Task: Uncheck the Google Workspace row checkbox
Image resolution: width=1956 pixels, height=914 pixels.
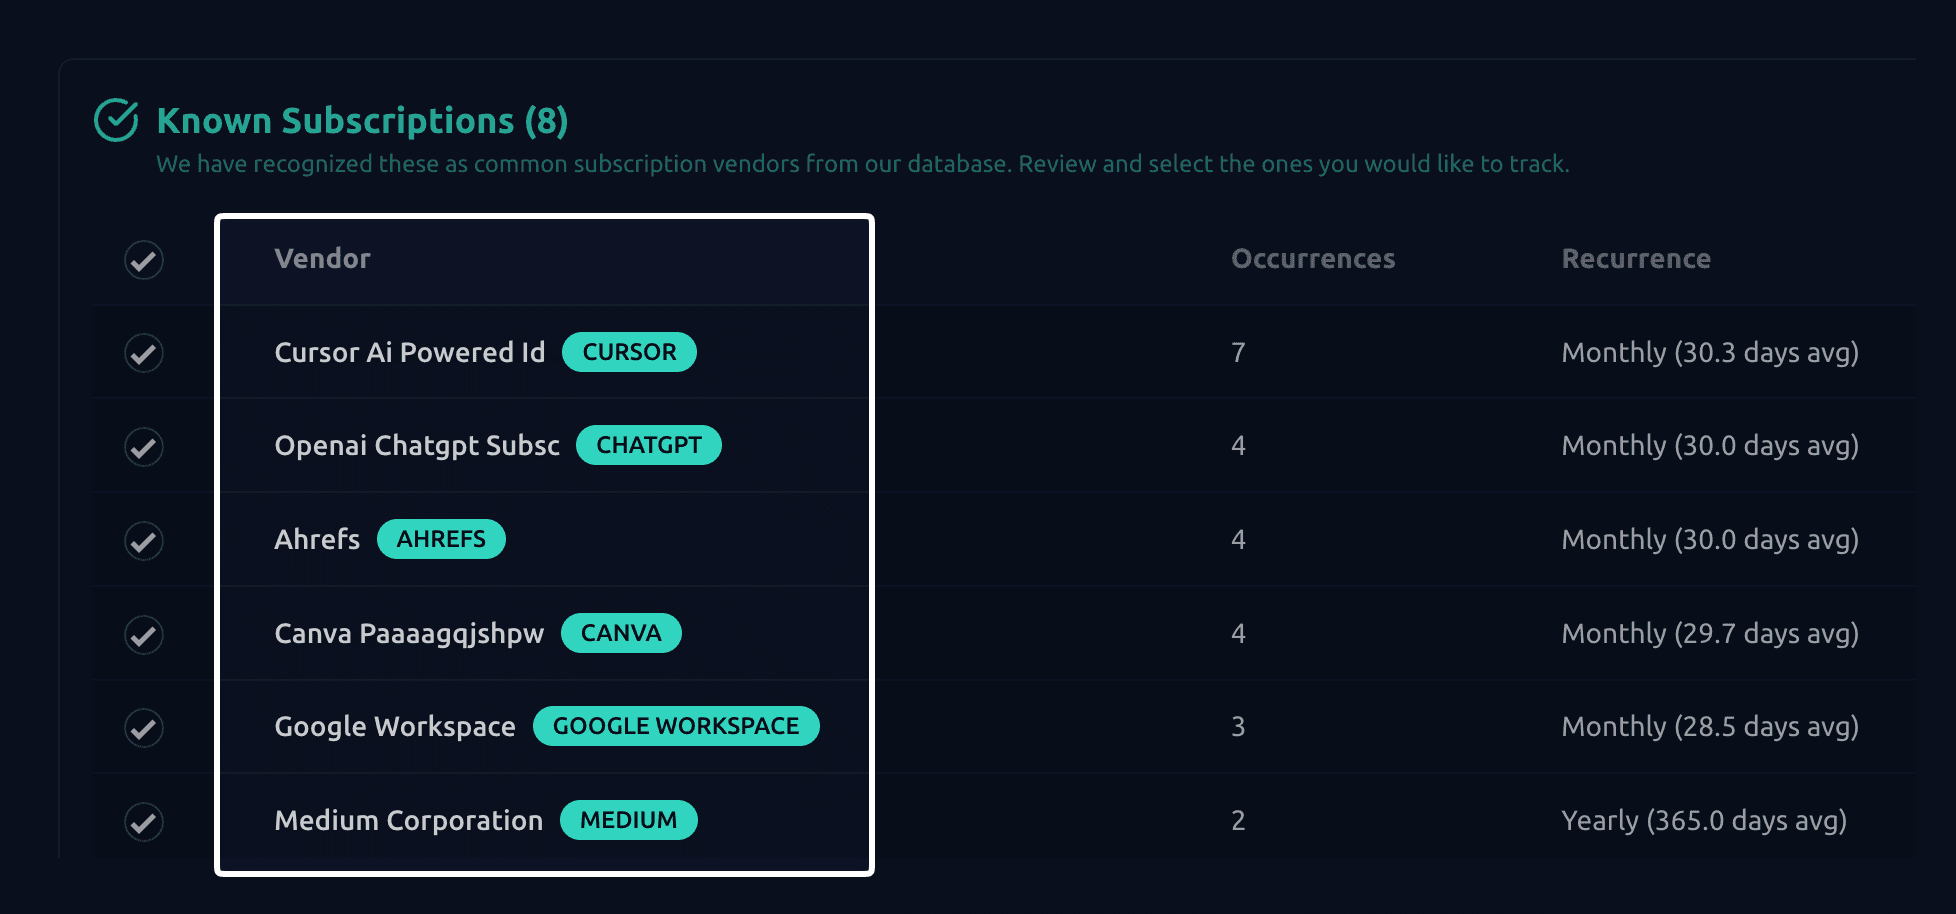Action: (144, 728)
